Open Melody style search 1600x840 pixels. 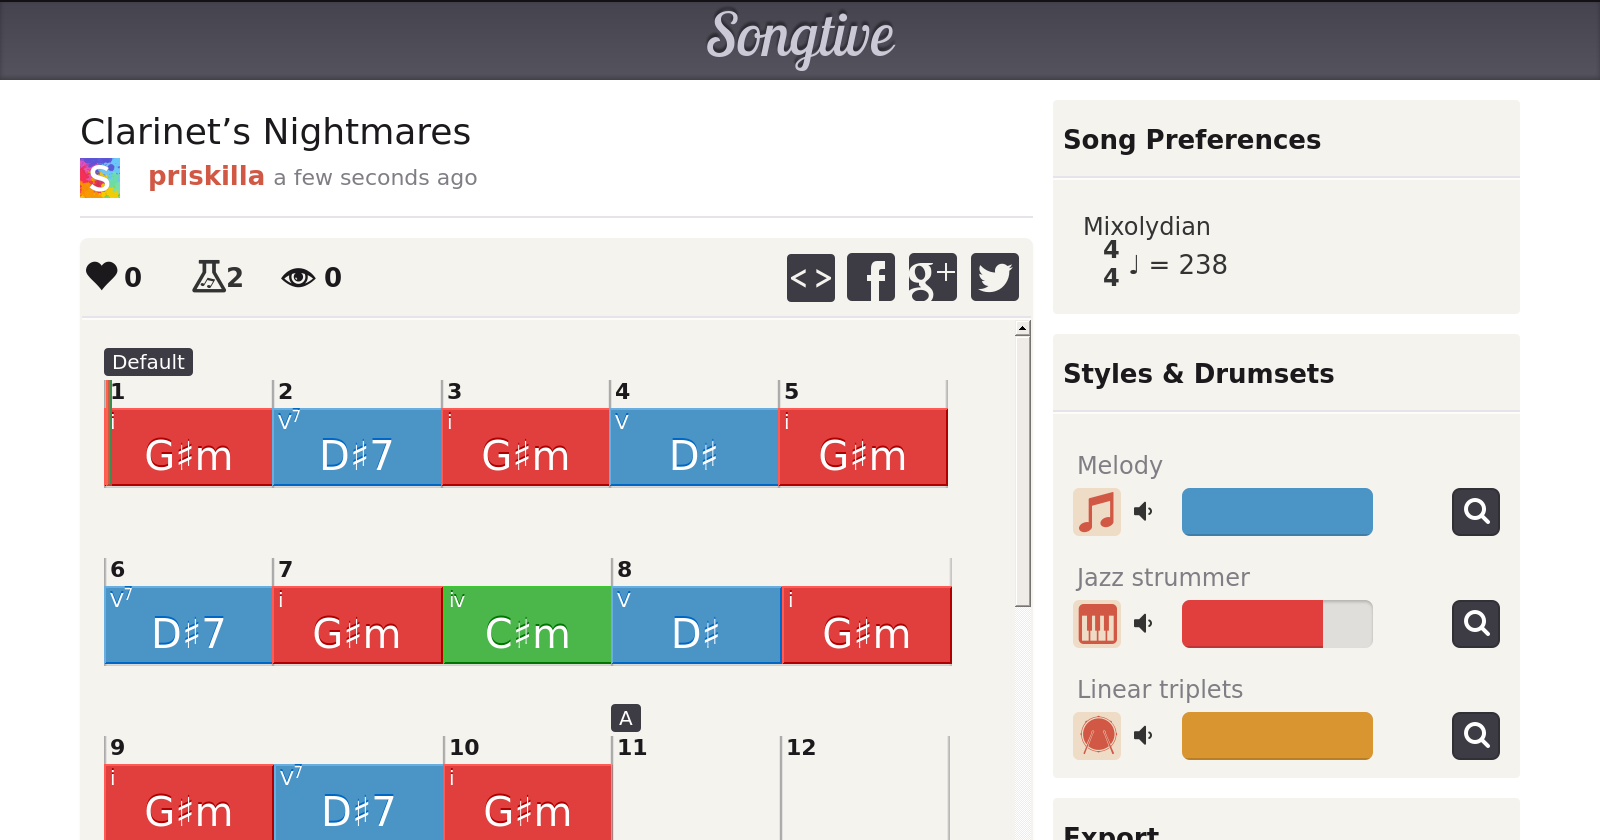coord(1475,512)
